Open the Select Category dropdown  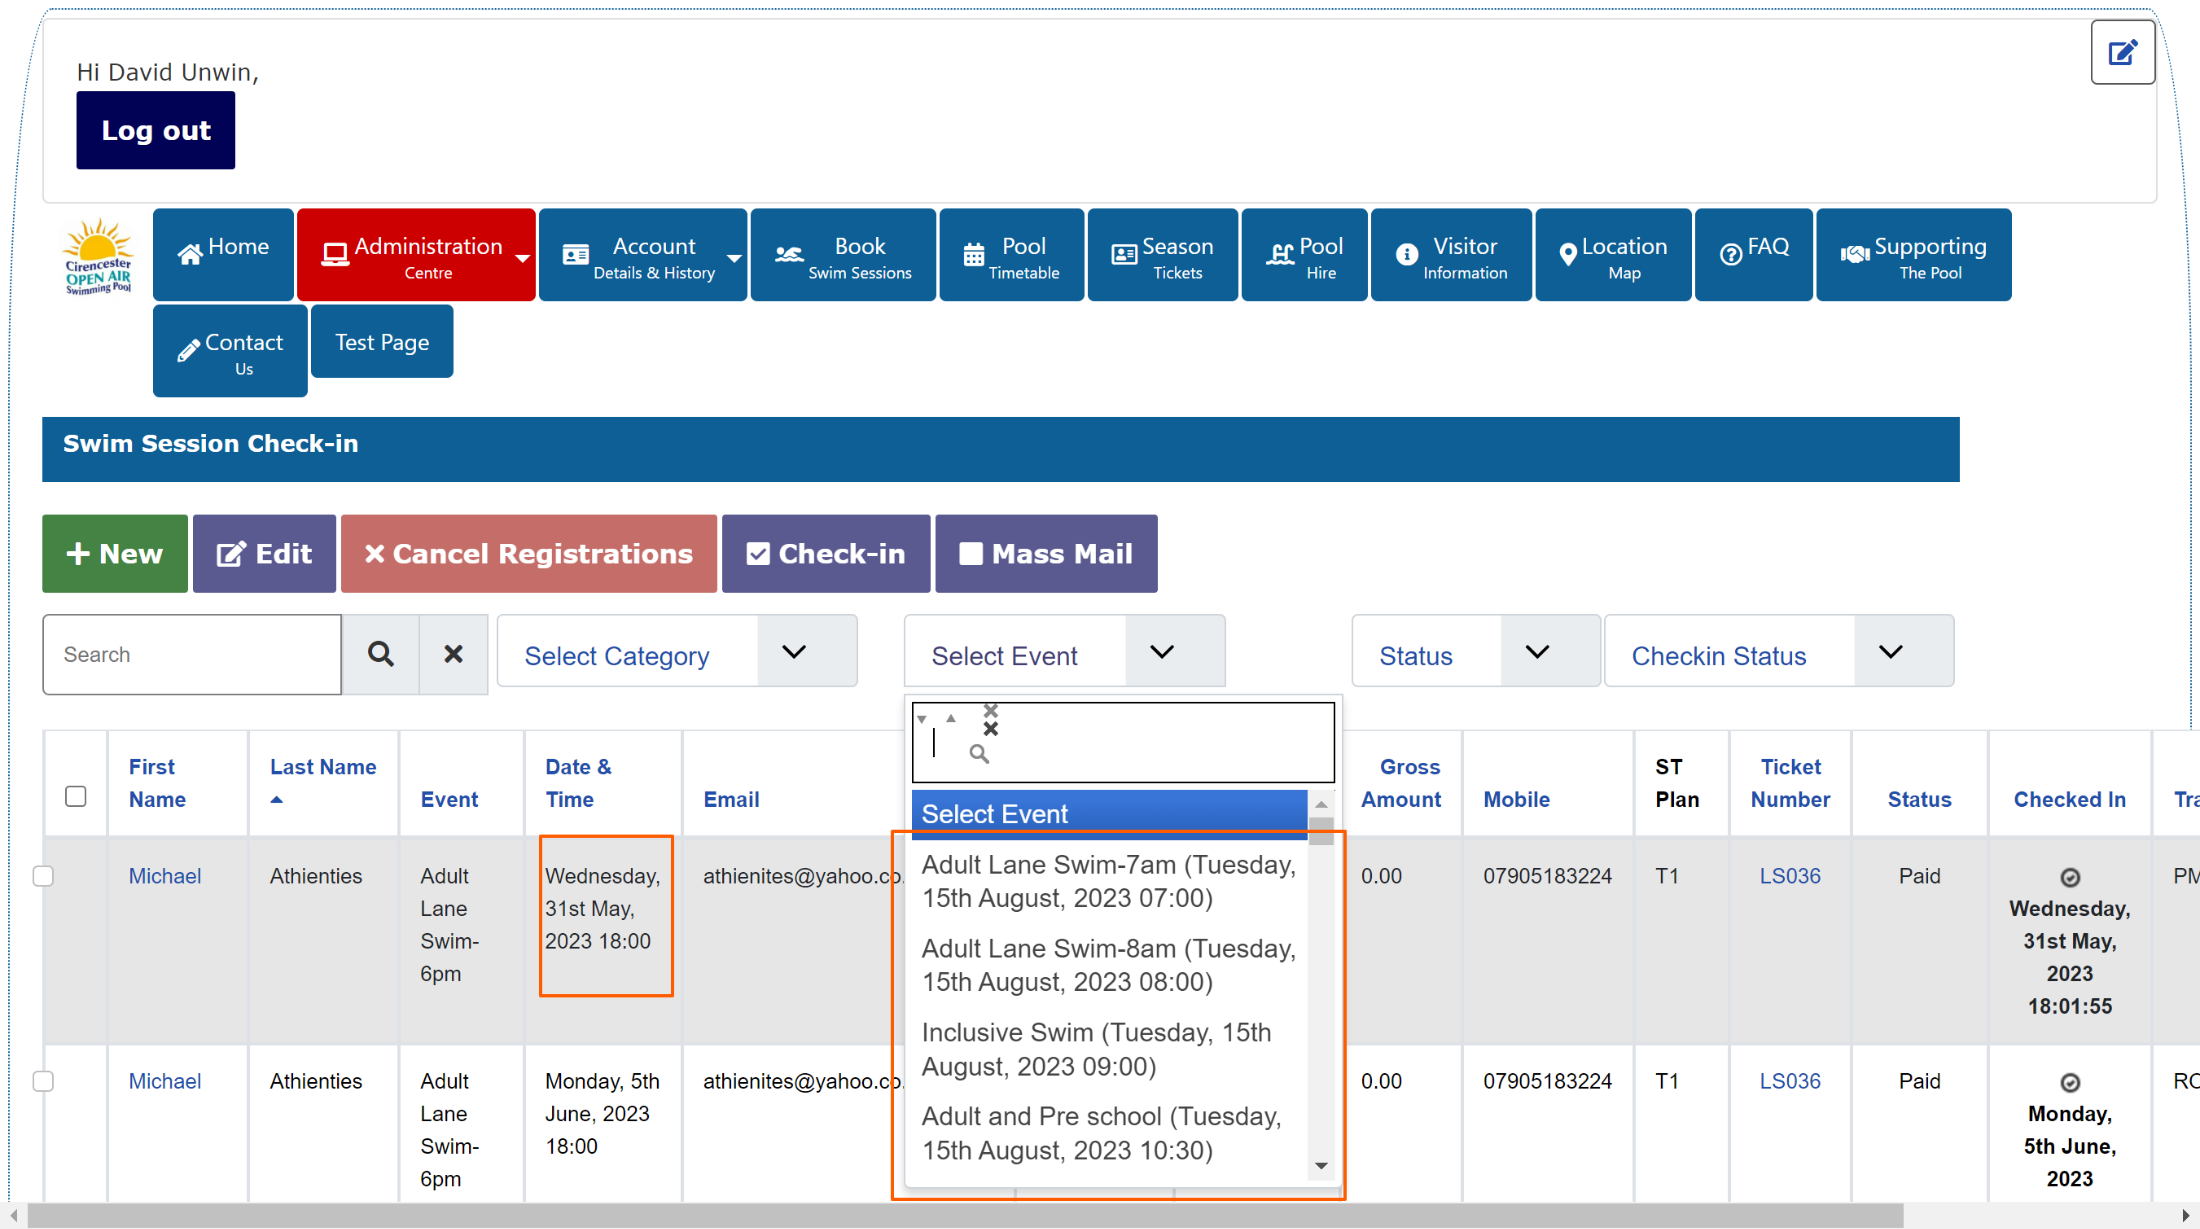click(677, 652)
